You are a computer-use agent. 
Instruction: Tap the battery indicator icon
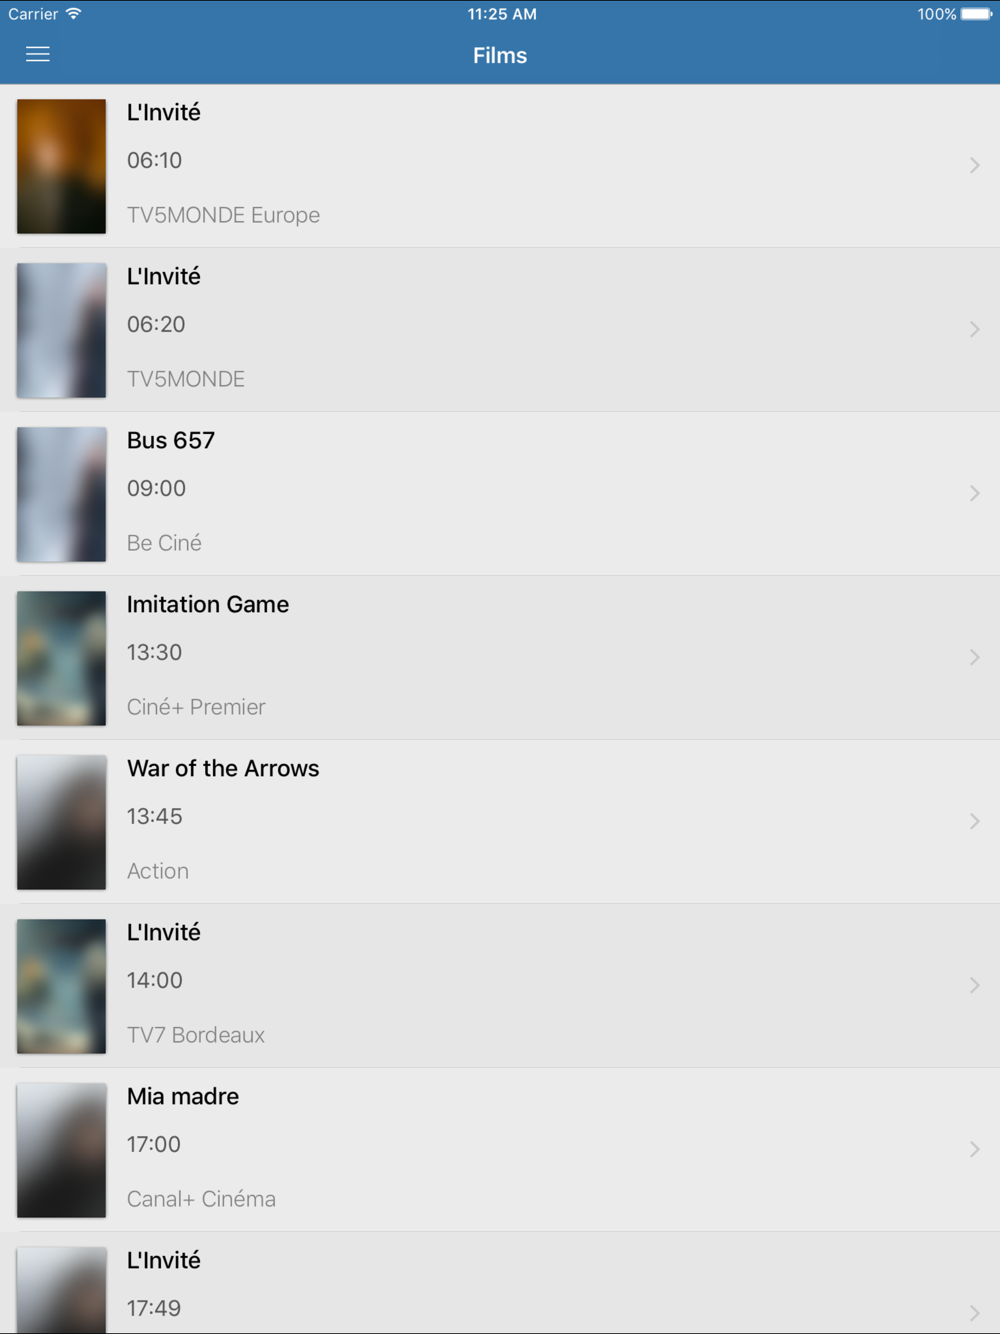click(976, 14)
